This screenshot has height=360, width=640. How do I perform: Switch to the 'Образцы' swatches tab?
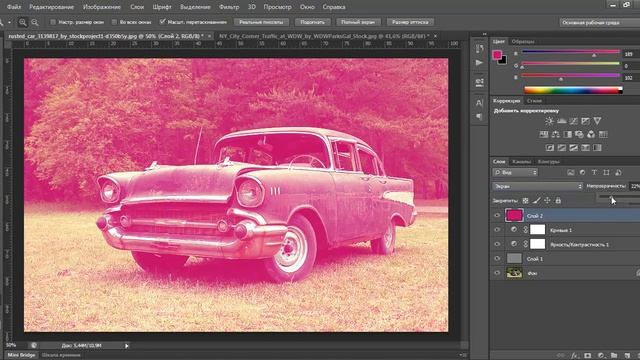pos(523,42)
